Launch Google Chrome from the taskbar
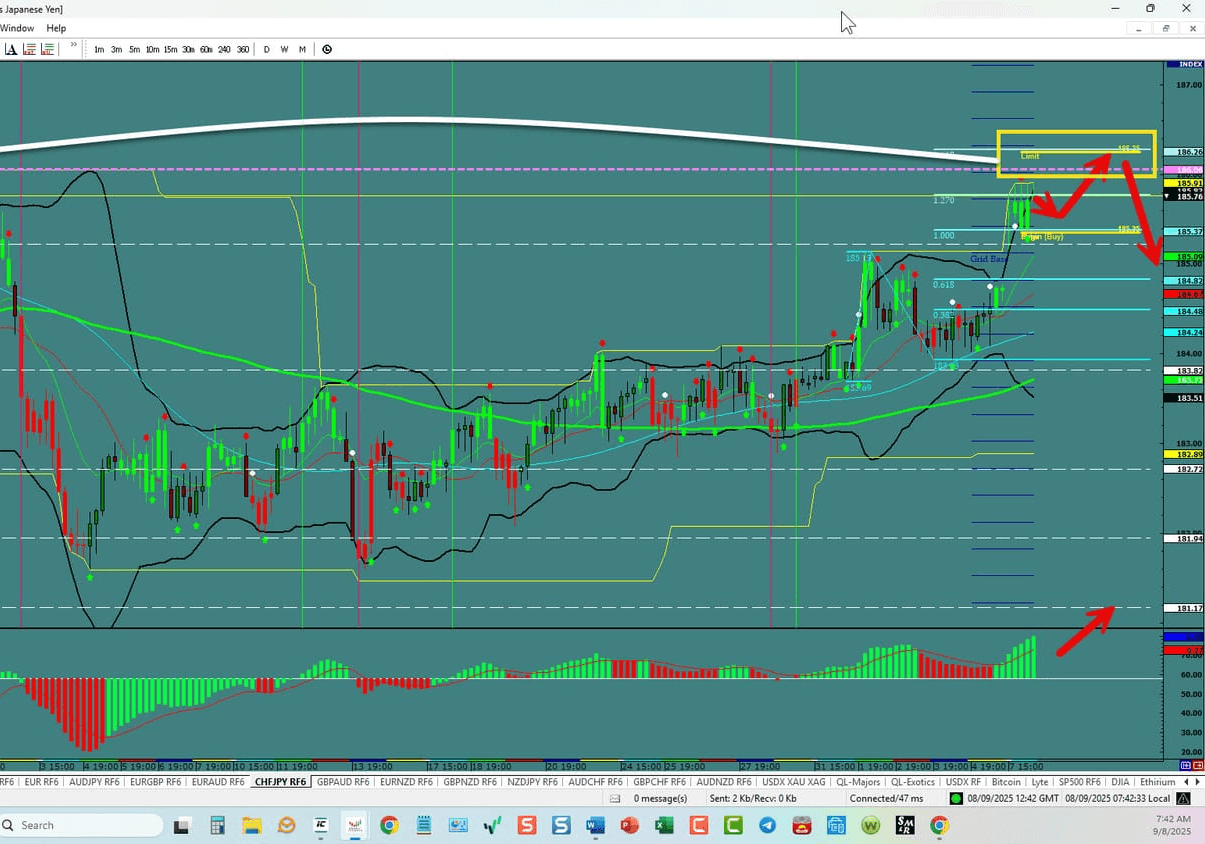This screenshot has width=1205, height=844. 389,825
